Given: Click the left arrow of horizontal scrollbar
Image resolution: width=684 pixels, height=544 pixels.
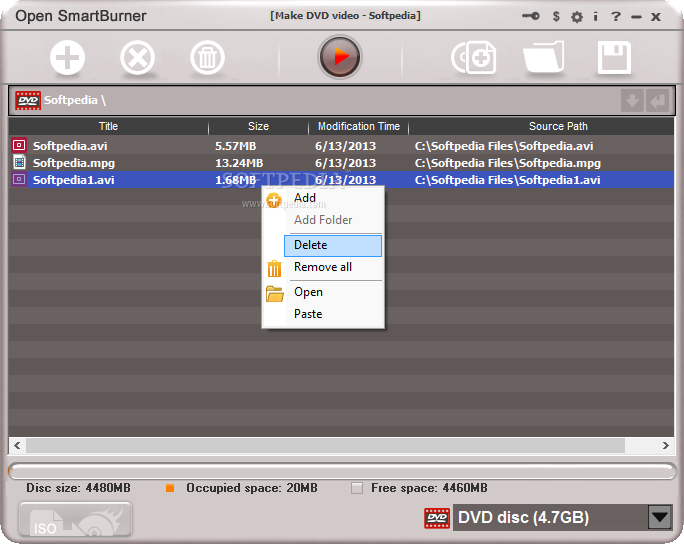Looking at the screenshot, I should tap(17, 445).
